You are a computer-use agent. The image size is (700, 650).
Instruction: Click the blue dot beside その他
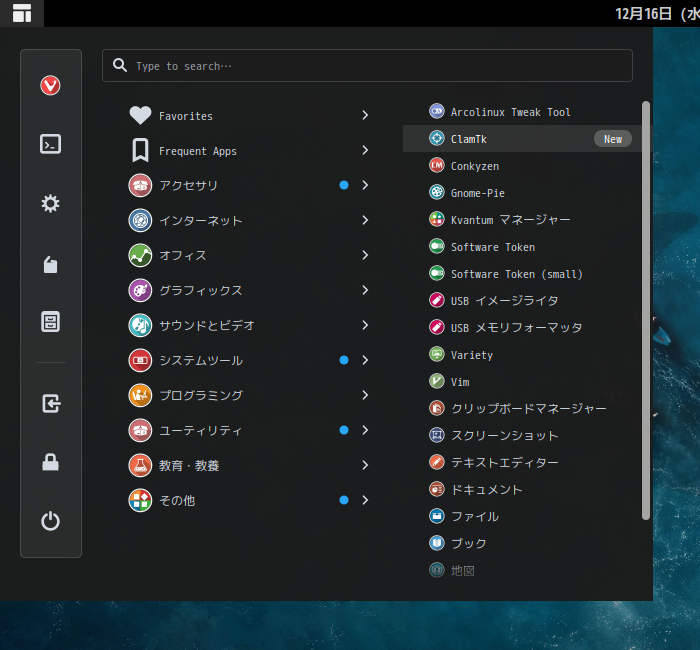344,500
